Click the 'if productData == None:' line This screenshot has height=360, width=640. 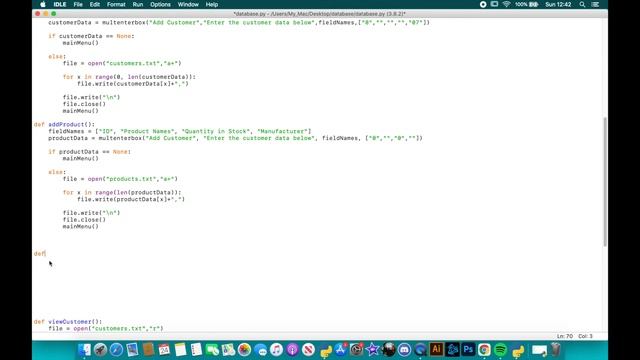89,151
